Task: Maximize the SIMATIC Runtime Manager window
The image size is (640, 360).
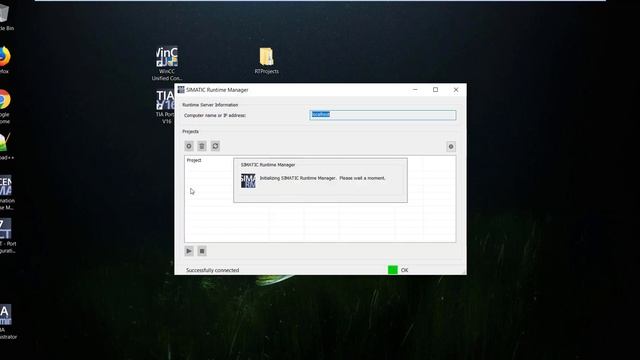Action: pyautogui.click(x=436, y=90)
